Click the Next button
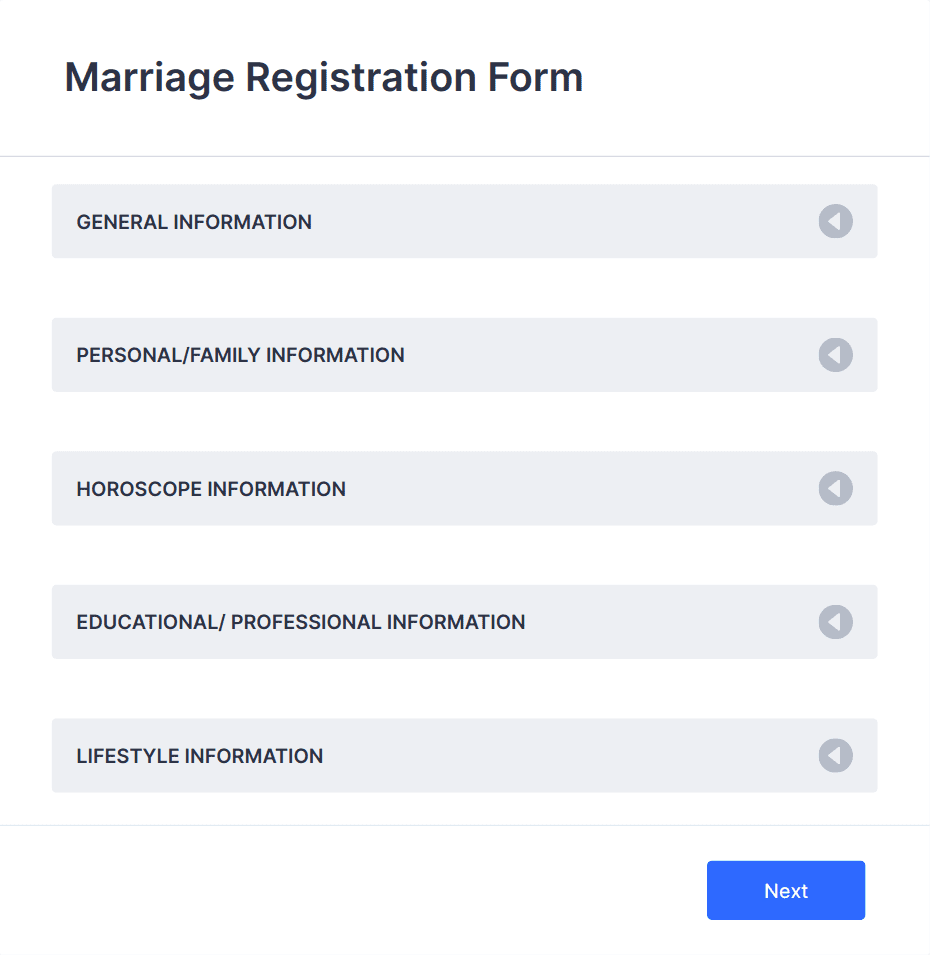The height and width of the screenshot is (955, 930). click(x=786, y=890)
